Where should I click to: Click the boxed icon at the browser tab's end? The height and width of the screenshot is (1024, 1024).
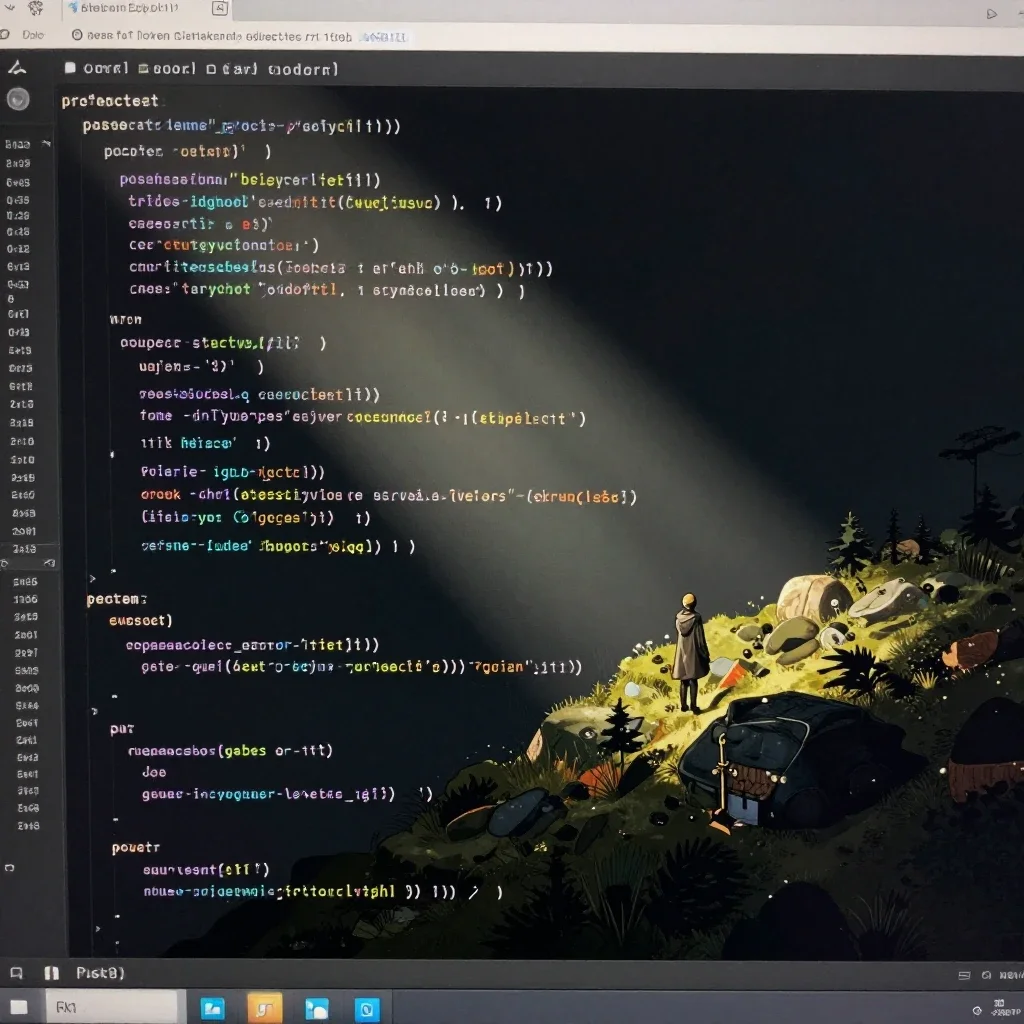220,8
